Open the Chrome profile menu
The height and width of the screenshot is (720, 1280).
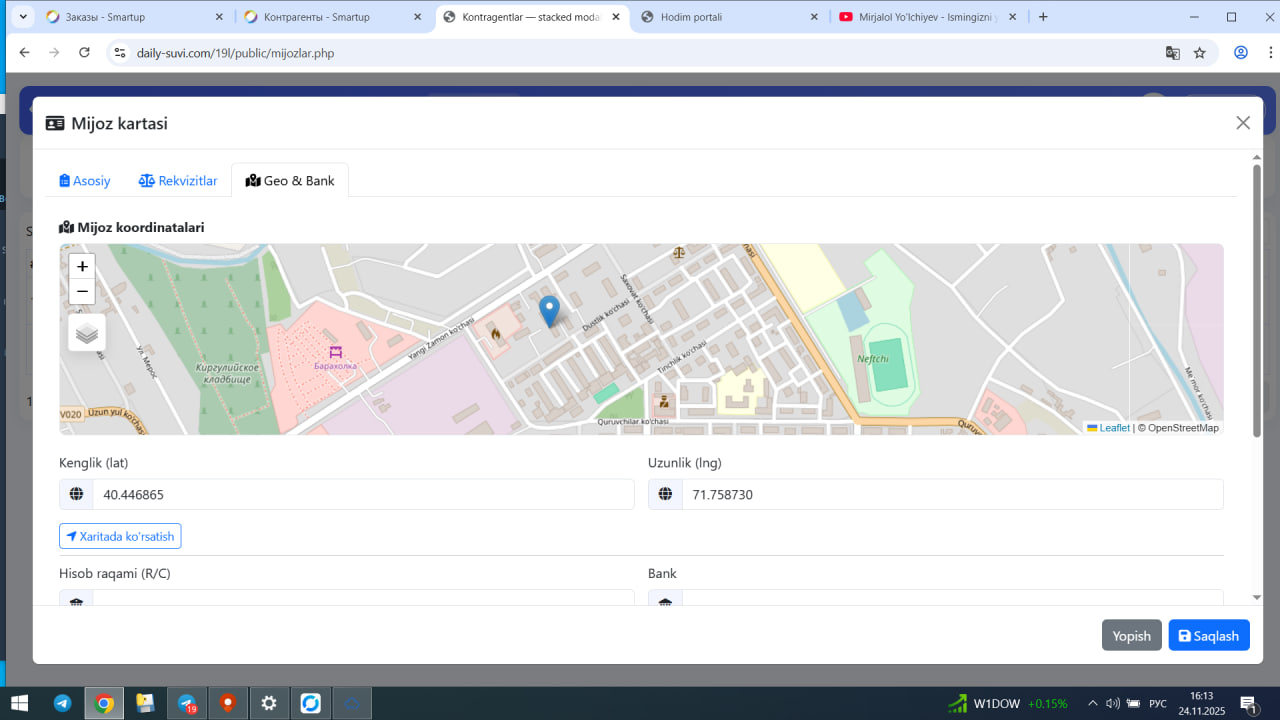(1241, 53)
